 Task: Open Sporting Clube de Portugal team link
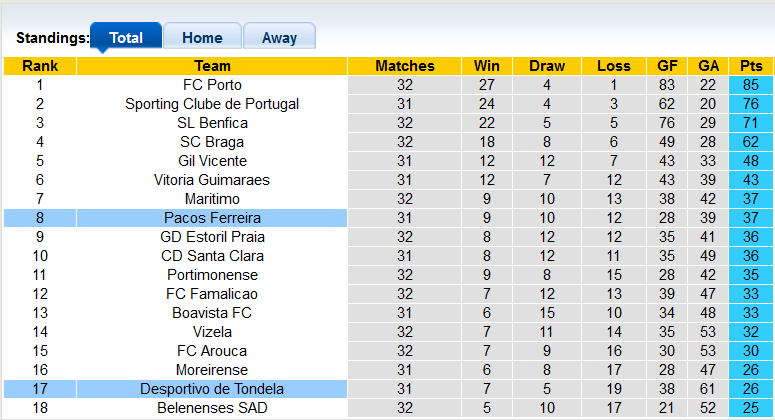point(212,104)
